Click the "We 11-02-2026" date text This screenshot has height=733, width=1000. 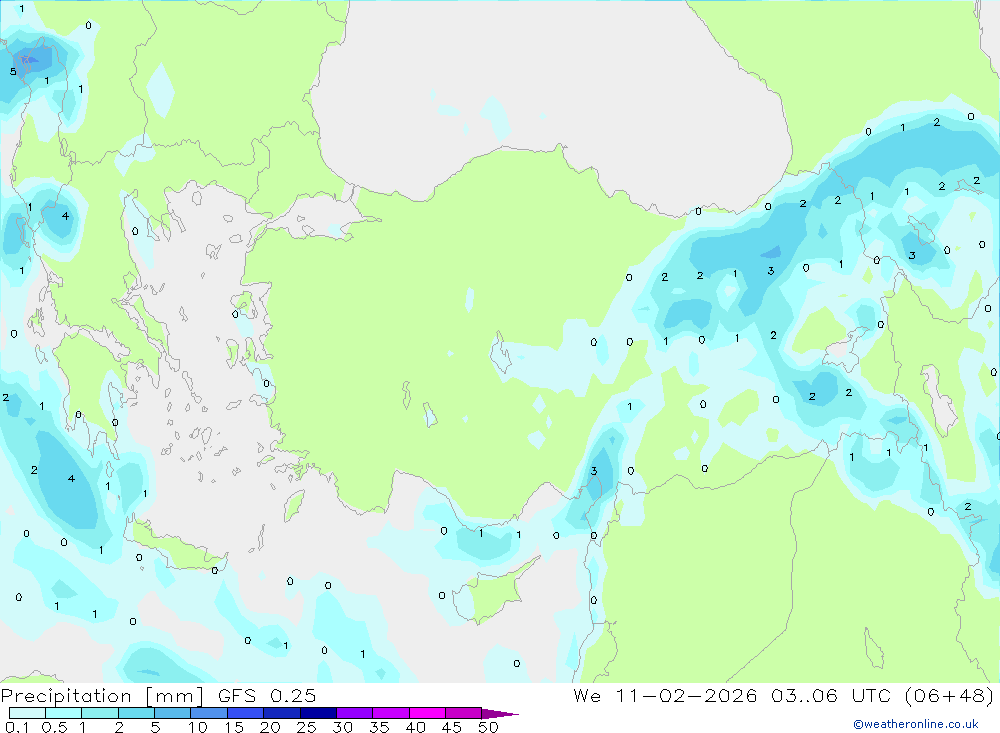pos(665,695)
